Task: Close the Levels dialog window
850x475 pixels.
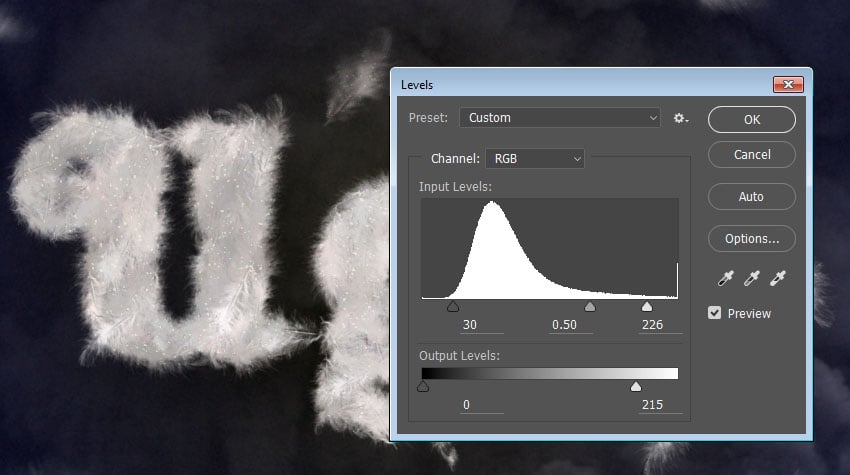Action: coord(788,85)
